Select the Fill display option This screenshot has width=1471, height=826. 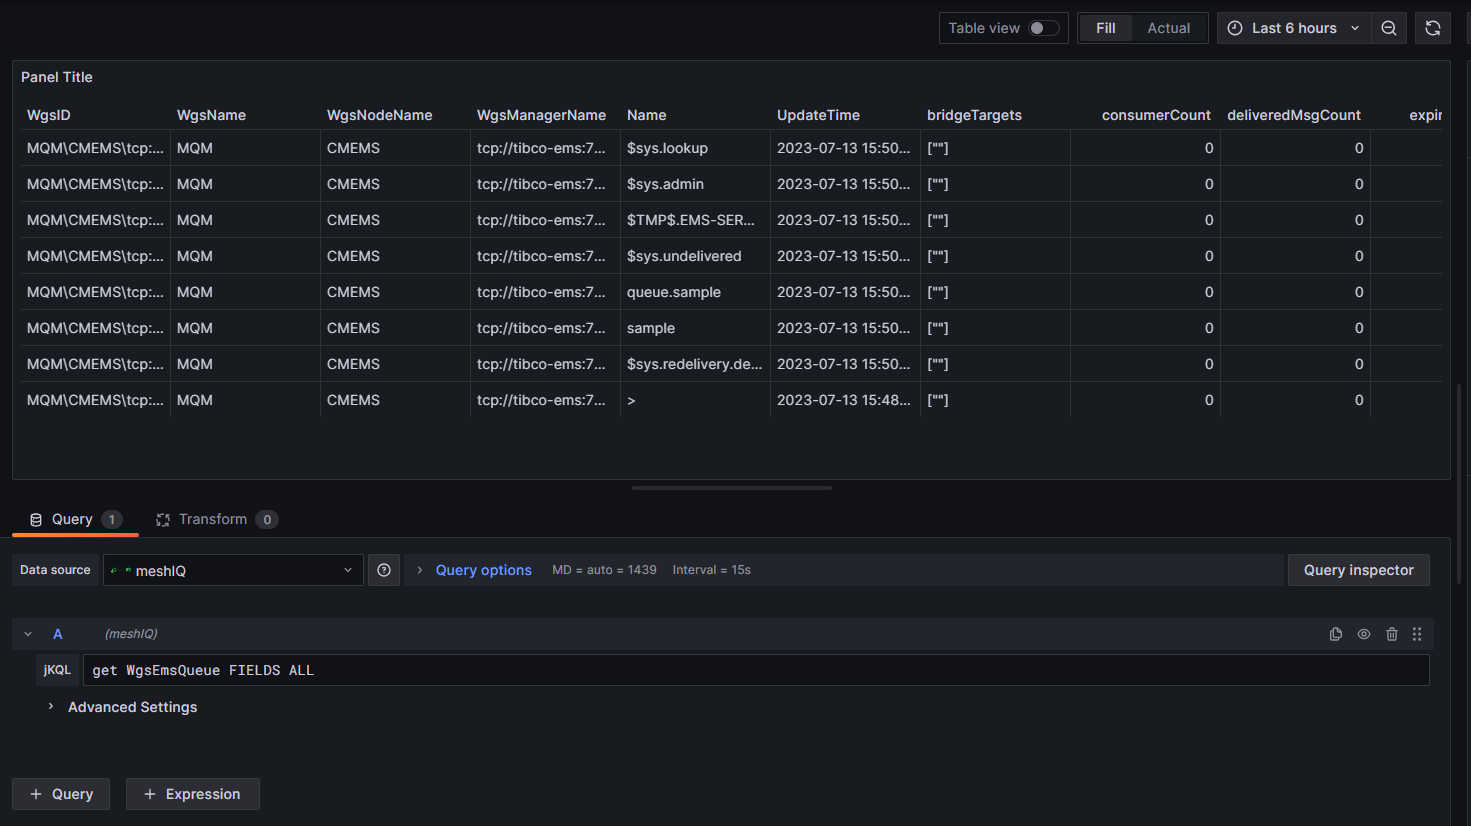tap(1105, 28)
